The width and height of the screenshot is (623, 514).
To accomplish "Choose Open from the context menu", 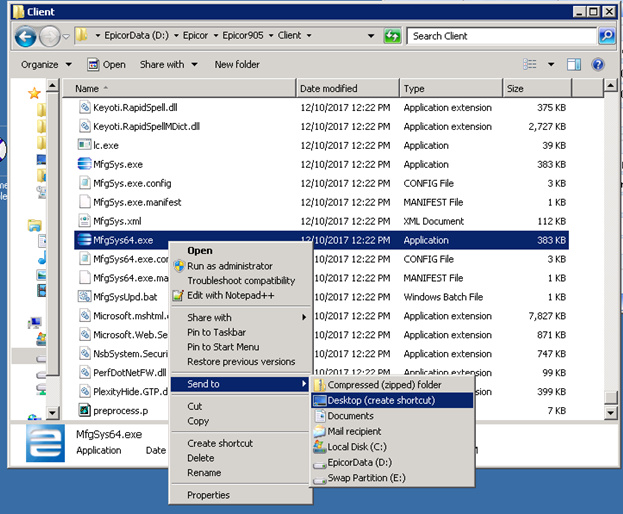I will (x=240, y=251).
